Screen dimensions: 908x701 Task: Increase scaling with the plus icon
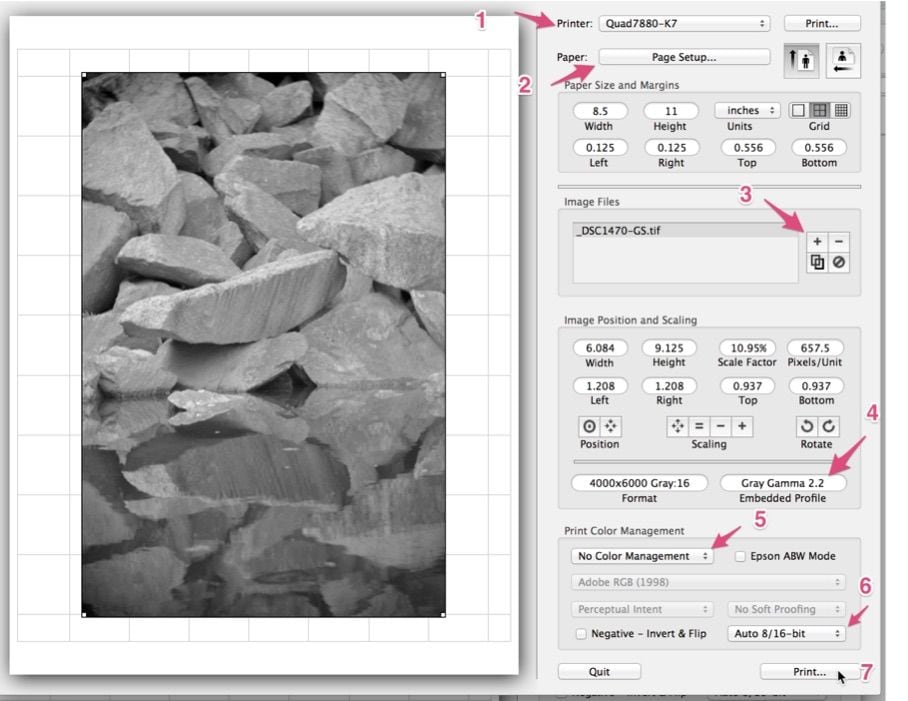[742, 426]
